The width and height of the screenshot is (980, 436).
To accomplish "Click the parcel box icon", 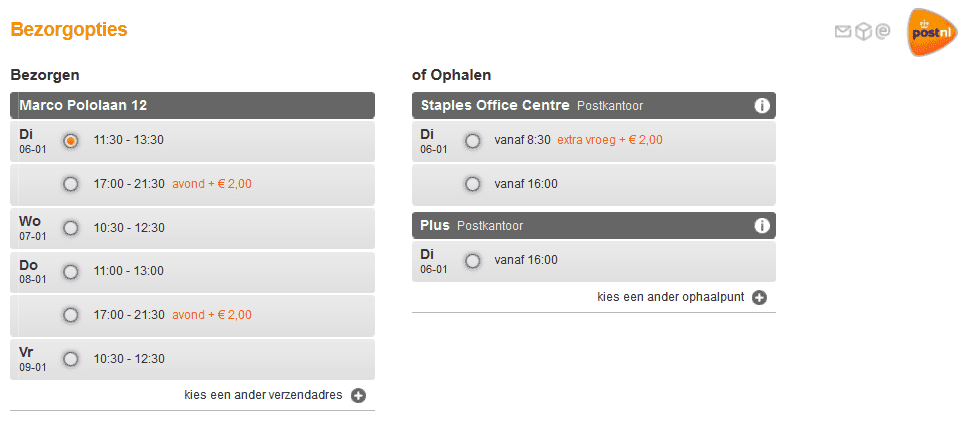I will click(x=863, y=32).
